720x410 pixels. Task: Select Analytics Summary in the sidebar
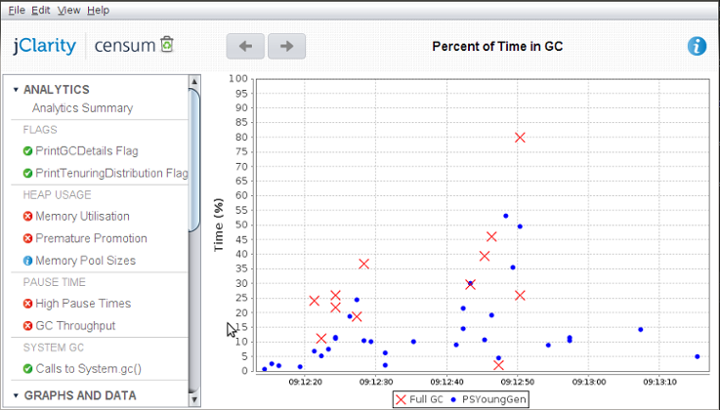pyautogui.click(x=82, y=108)
